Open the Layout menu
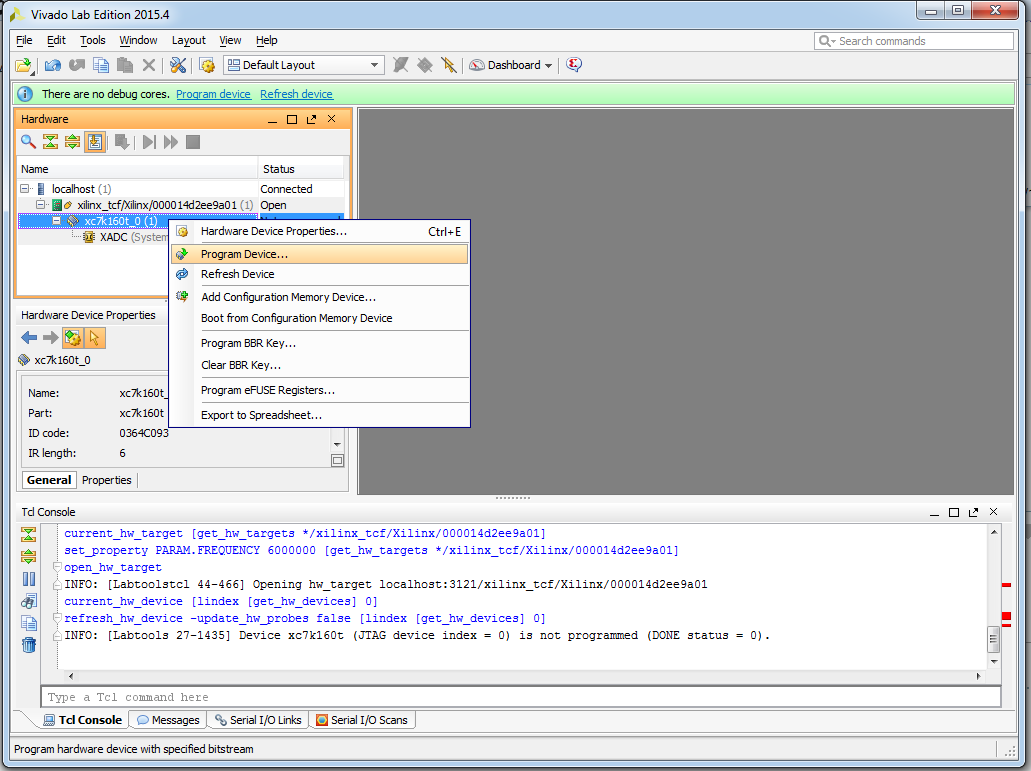 (189, 40)
